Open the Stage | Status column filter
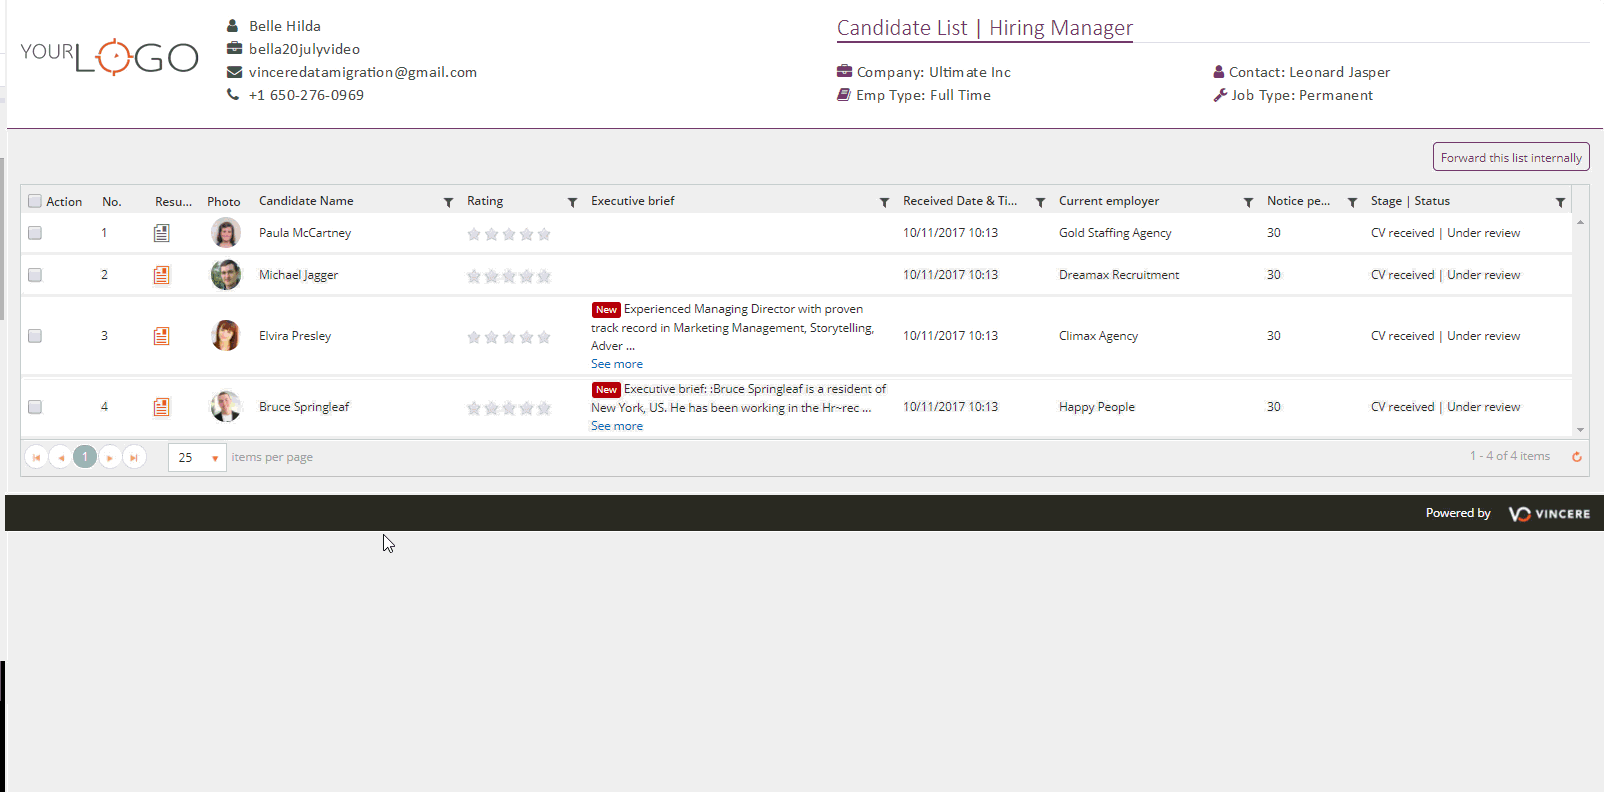 [1560, 202]
